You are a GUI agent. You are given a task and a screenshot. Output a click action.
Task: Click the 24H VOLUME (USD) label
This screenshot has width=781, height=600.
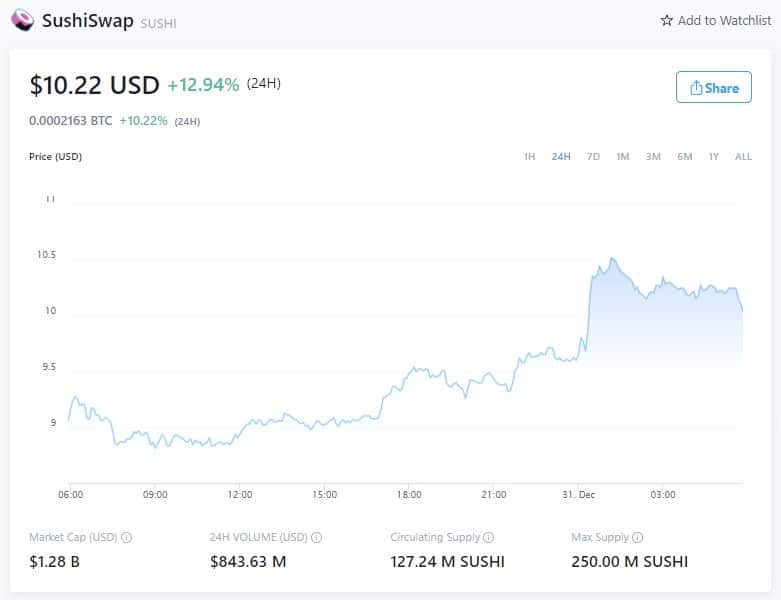click(259, 537)
